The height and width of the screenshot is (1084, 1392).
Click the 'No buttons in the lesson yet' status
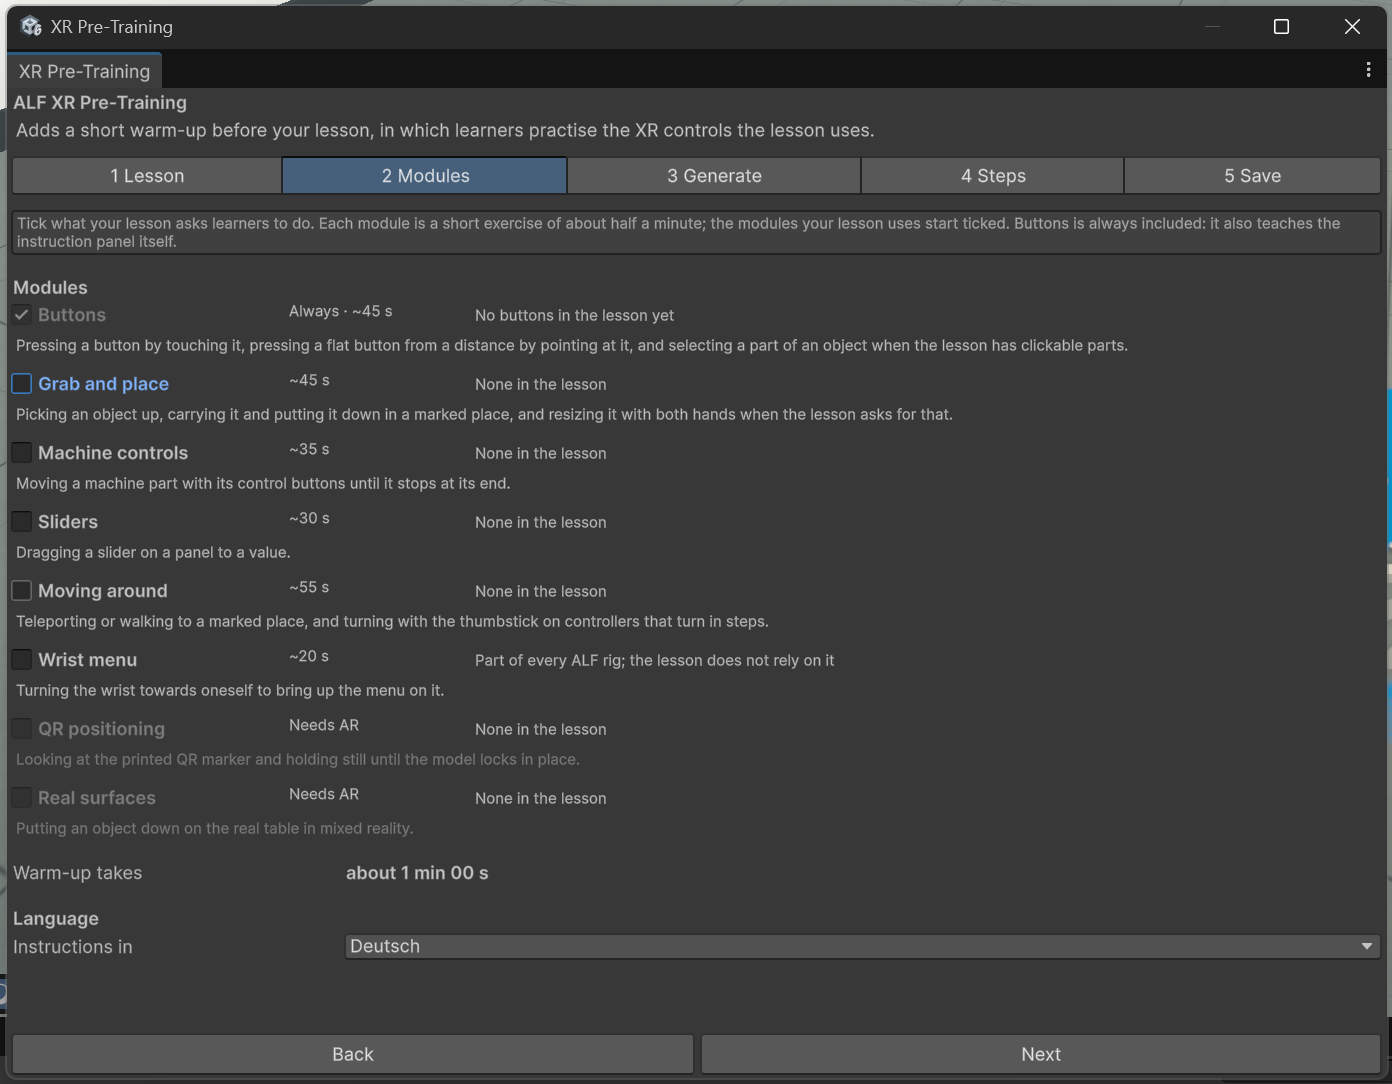pos(574,315)
